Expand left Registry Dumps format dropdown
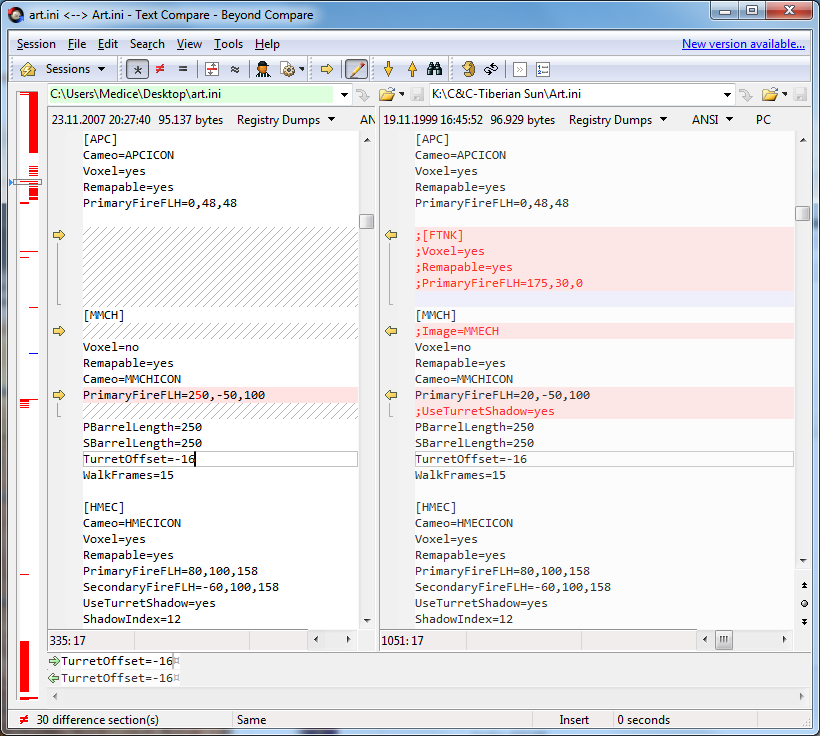Viewport: 820px width, 736px height. [x=331, y=120]
